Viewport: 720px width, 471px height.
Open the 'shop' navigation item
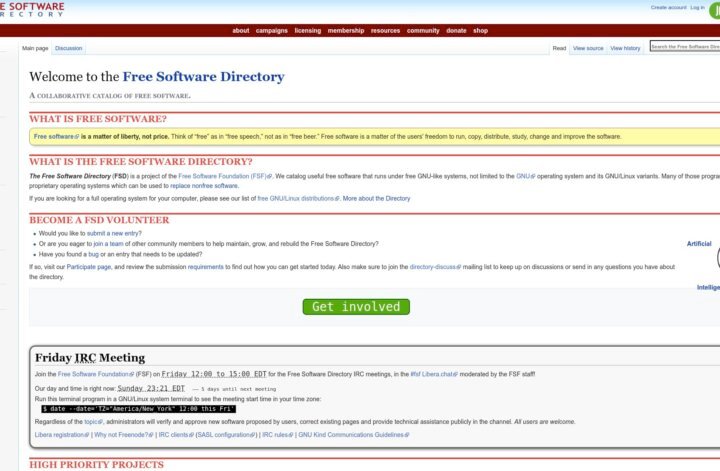[x=480, y=31]
